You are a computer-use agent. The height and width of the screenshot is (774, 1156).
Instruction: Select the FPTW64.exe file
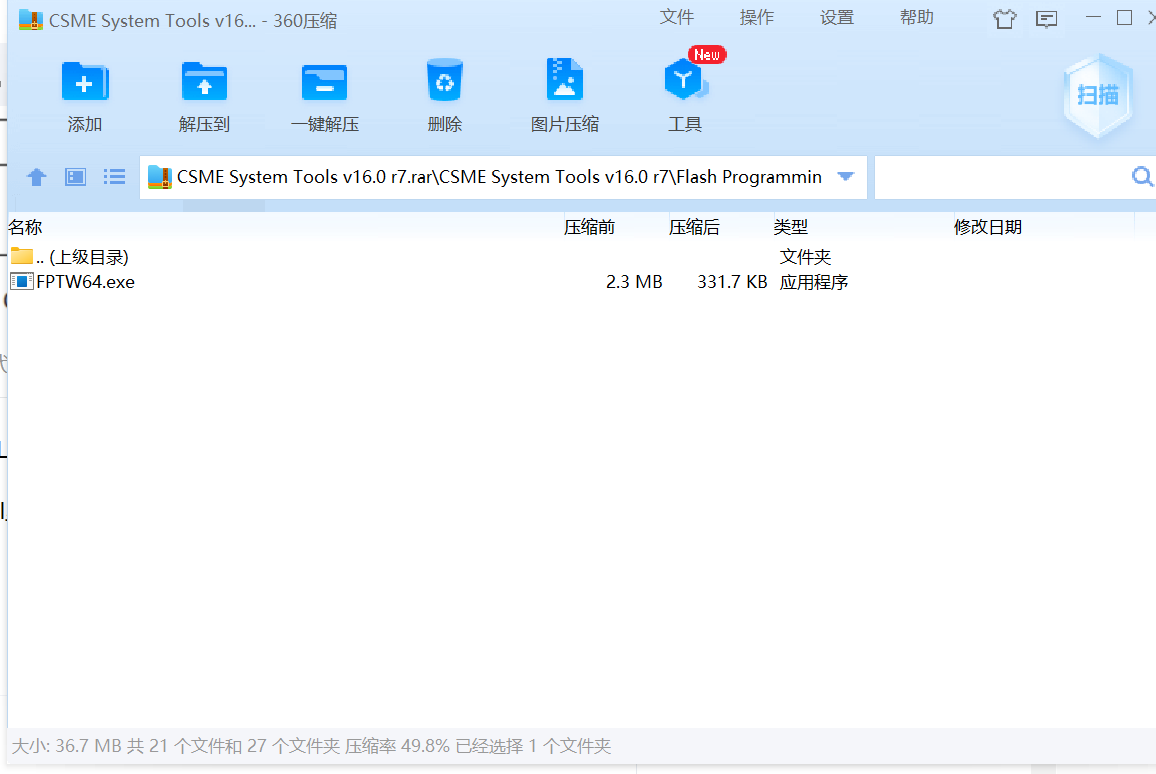click(x=72, y=282)
